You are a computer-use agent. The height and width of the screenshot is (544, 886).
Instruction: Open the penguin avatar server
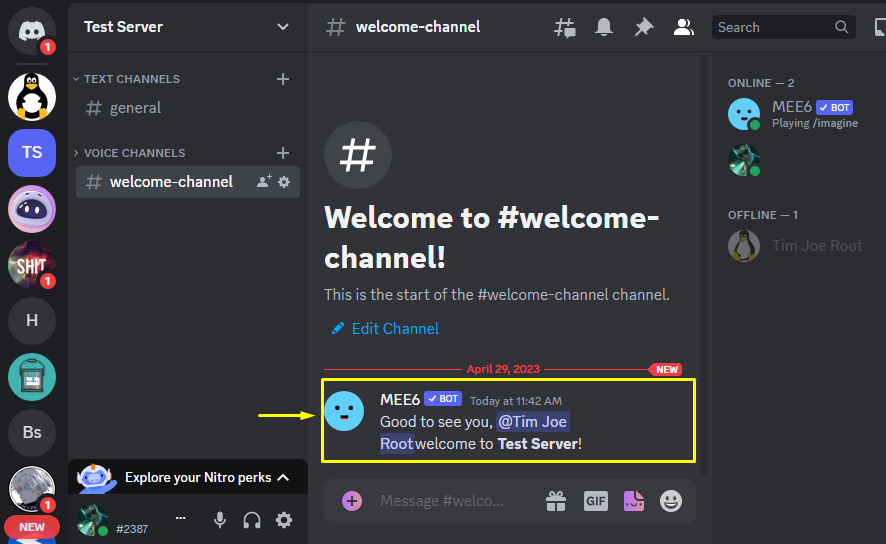(32, 97)
